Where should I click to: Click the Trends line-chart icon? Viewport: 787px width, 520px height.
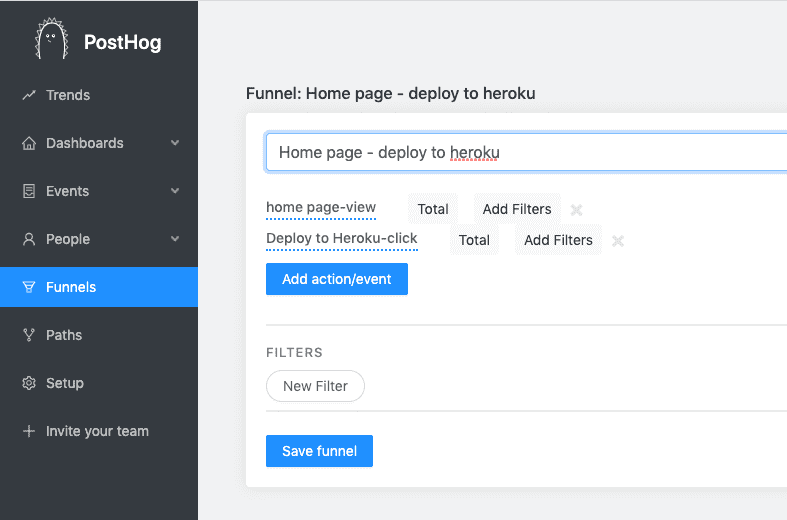point(29,95)
